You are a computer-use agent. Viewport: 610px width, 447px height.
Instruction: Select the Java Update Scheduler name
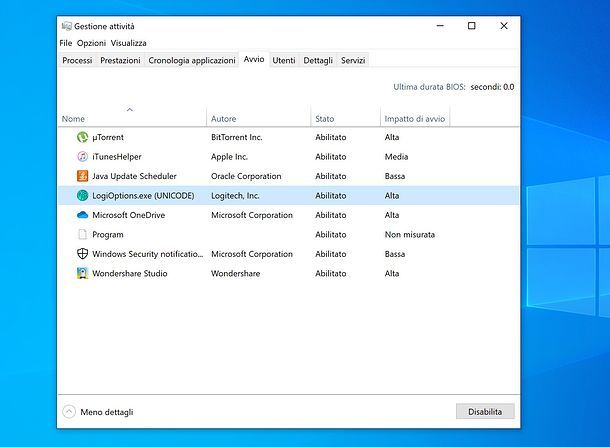[x=134, y=176]
